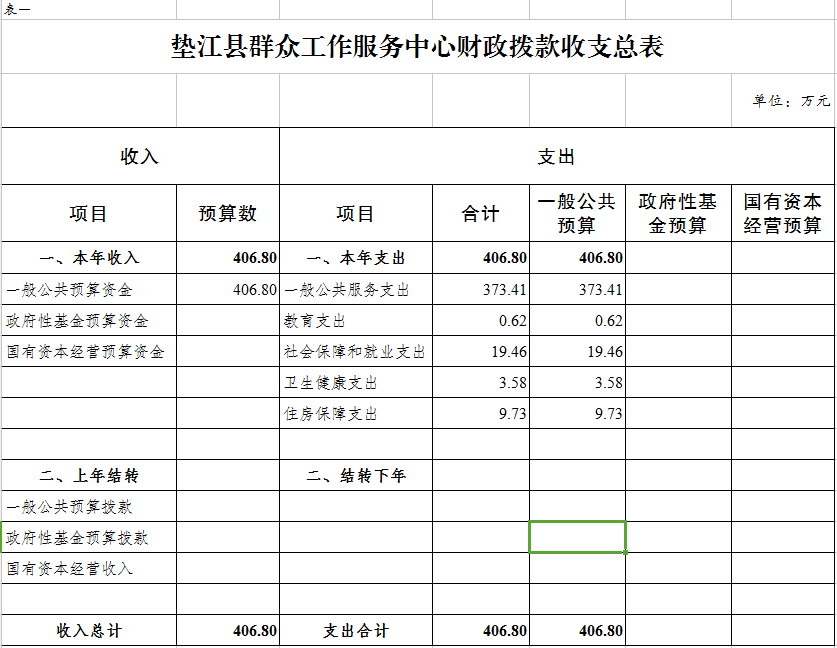
Task: Click 9.73 in the 合计 column
Action: pos(481,414)
